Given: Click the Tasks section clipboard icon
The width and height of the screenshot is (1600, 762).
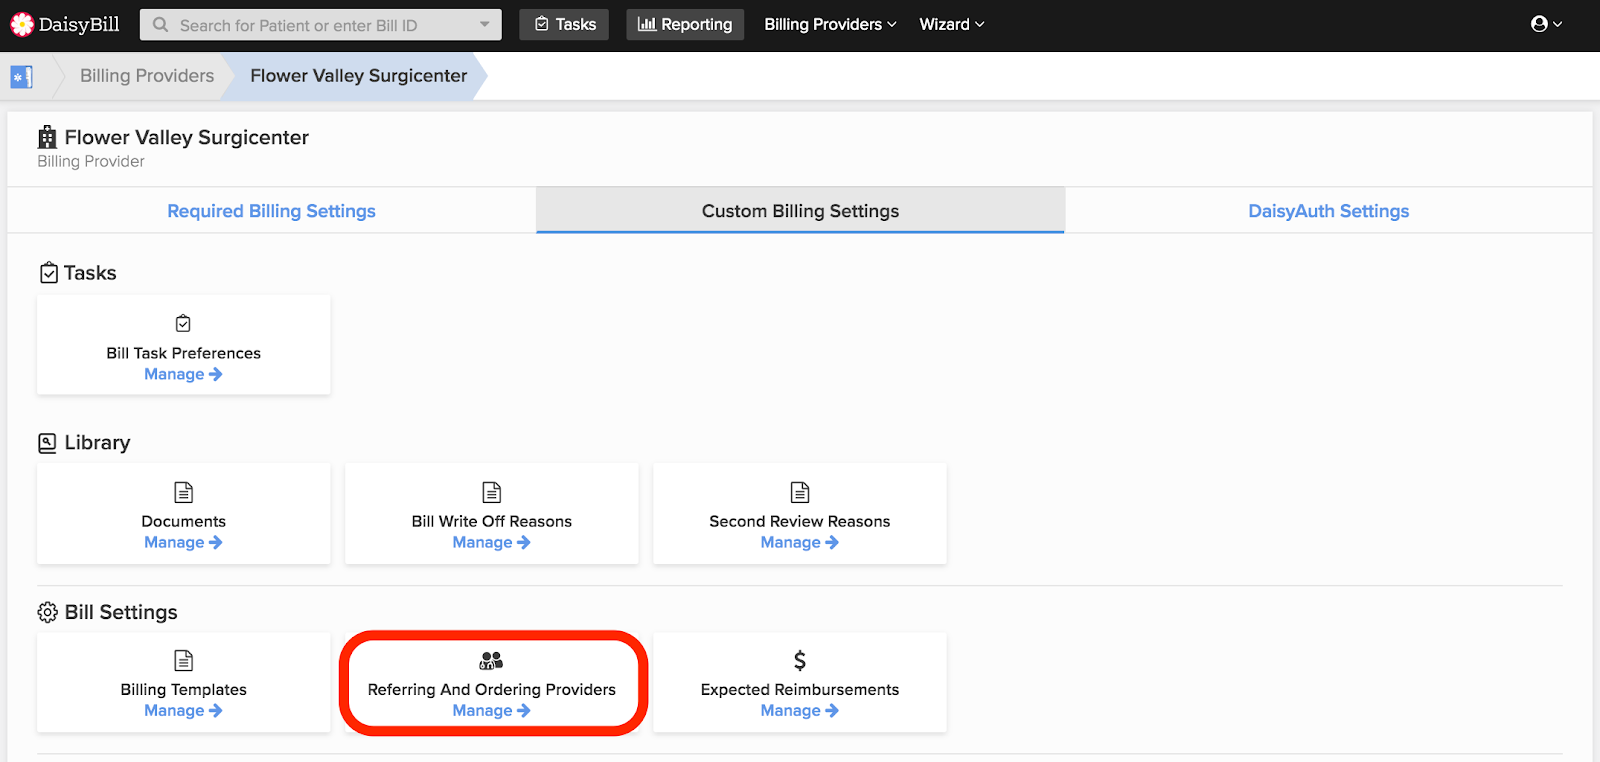Looking at the screenshot, I should pyautogui.click(x=48, y=273).
